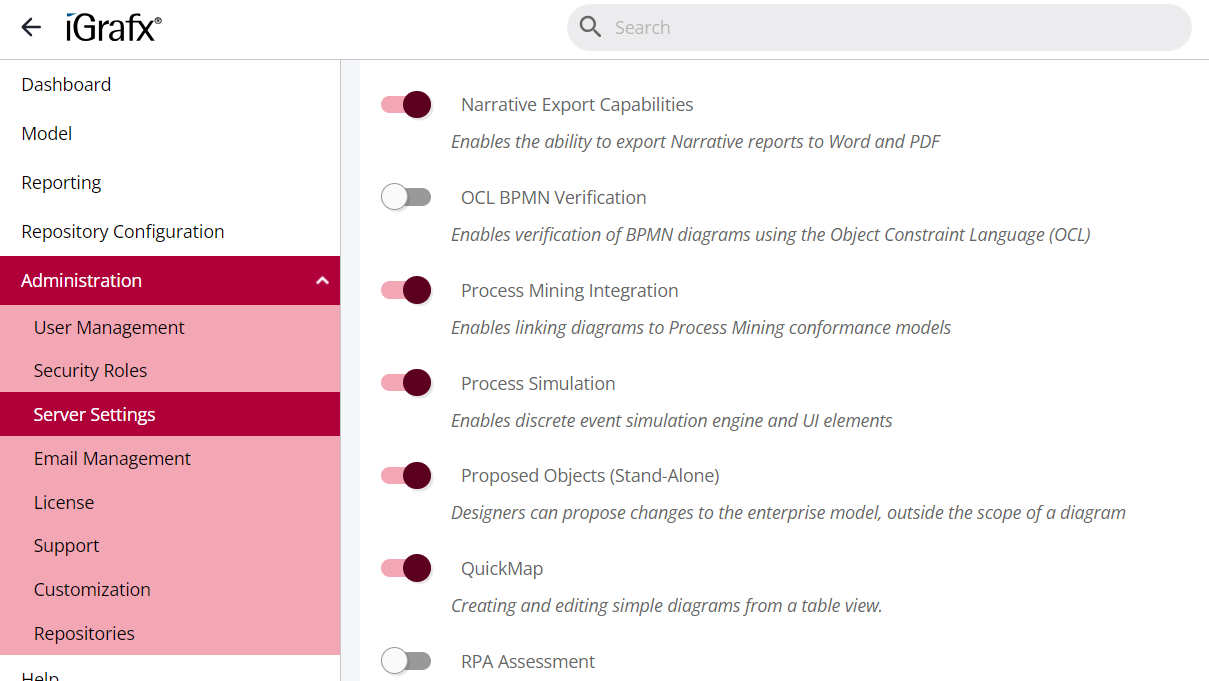This screenshot has width=1209, height=681.
Task: Disable Narrative Export Capabilities toggle
Action: (406, 105)
